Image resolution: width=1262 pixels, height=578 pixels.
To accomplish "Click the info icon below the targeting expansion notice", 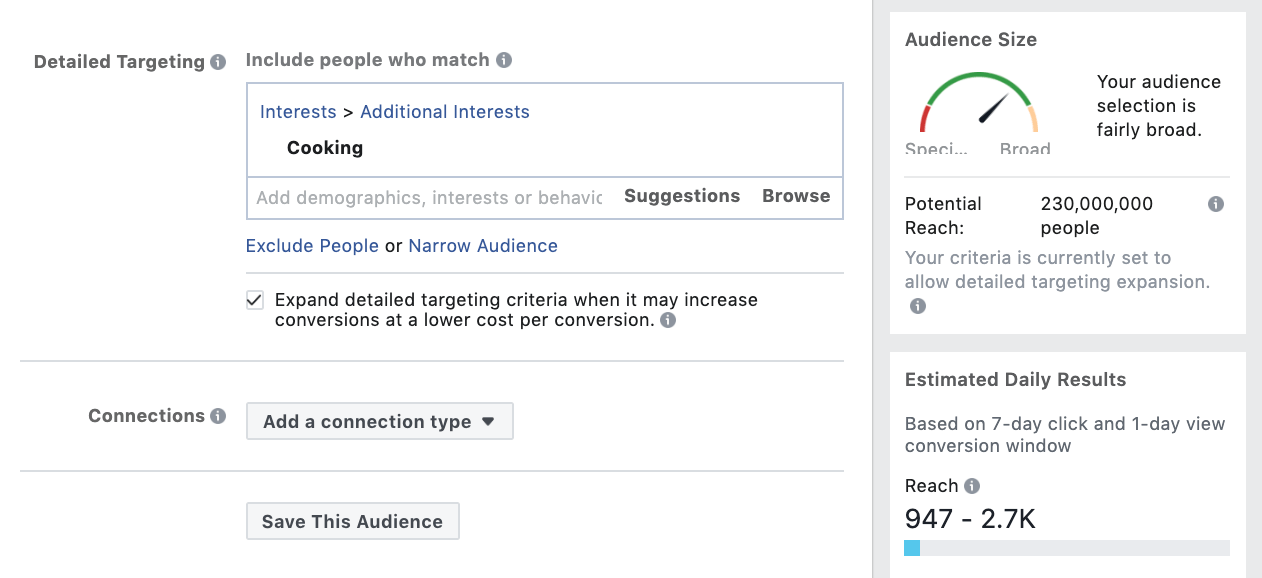I will (917, 306).
